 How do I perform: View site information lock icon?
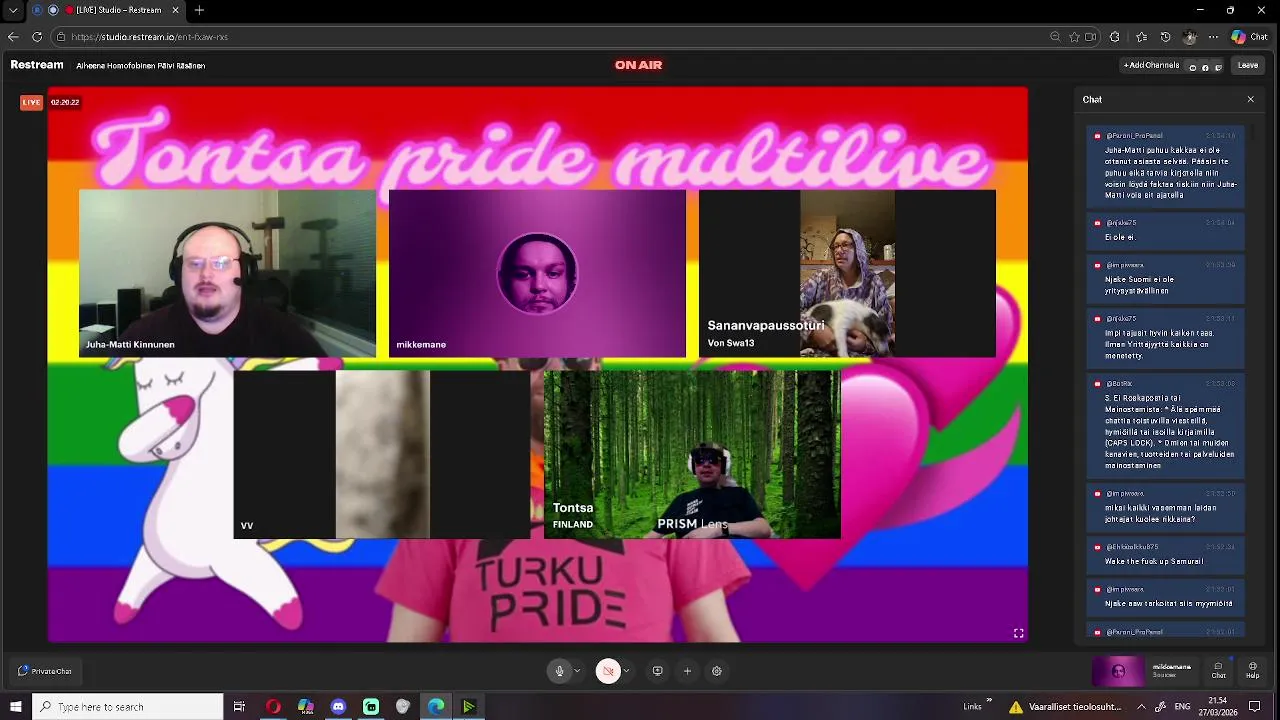[61, 37]
